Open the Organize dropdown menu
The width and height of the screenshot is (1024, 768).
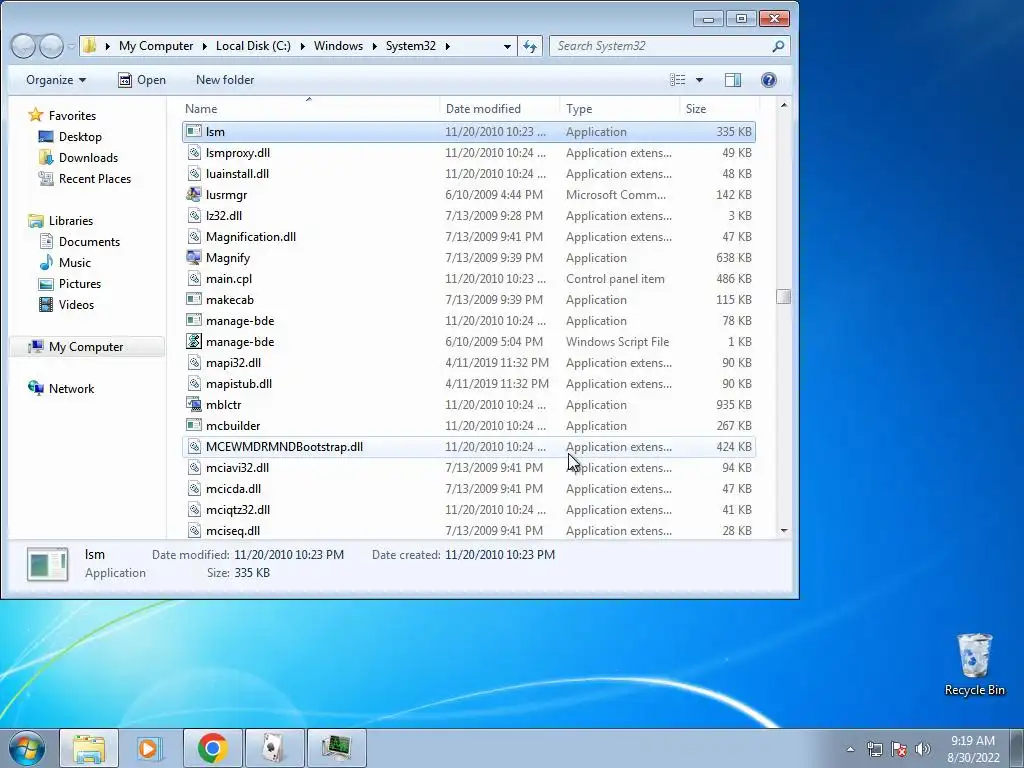(56, 80)
